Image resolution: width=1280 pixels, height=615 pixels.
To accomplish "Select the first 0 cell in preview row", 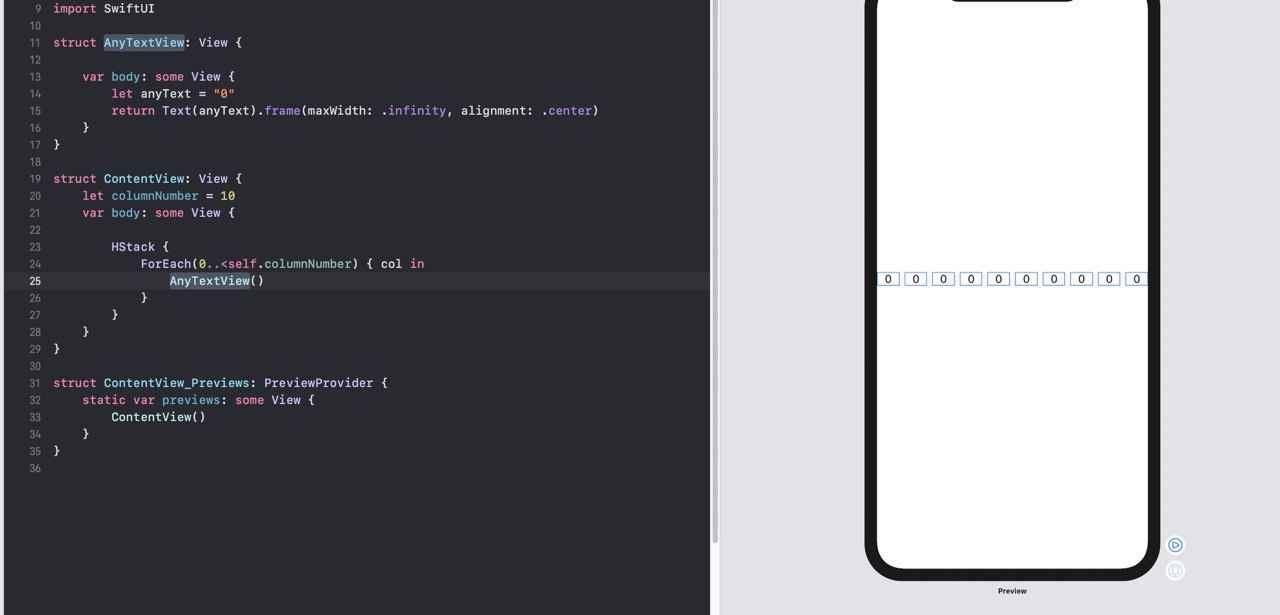I will tap(888, 279).
